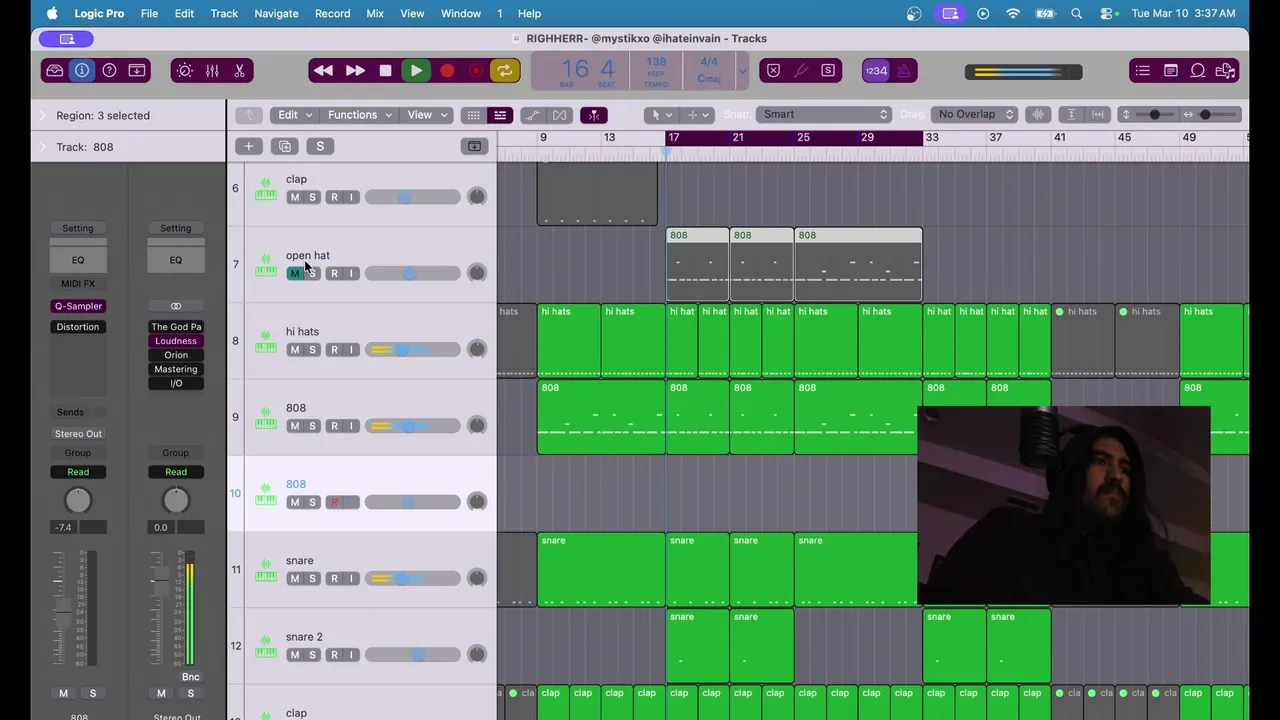Start recording with the red Record button

[x=447, y=71]
